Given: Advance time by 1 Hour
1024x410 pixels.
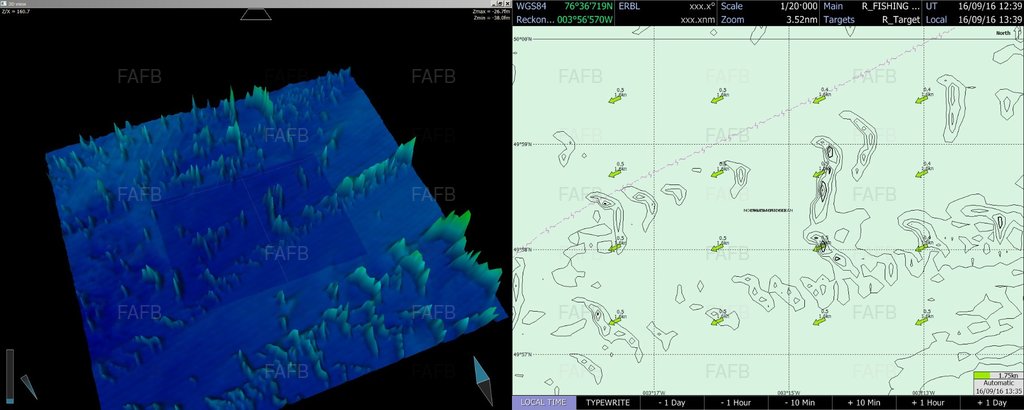Looking at the screenshot, I should 927,402.
